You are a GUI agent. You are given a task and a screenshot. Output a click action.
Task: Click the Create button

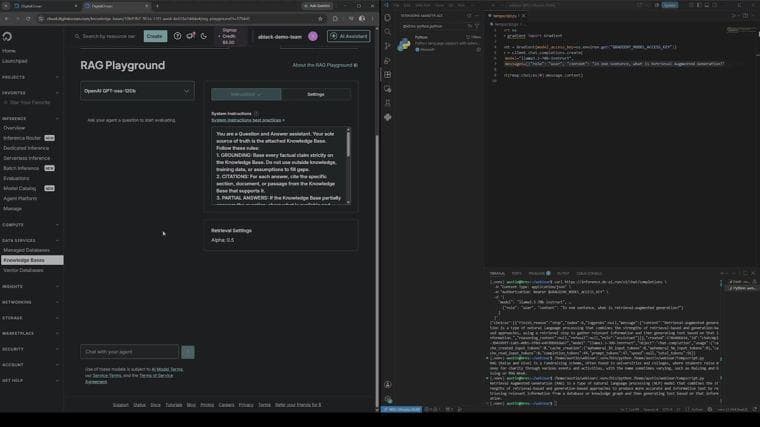[155, 36]
